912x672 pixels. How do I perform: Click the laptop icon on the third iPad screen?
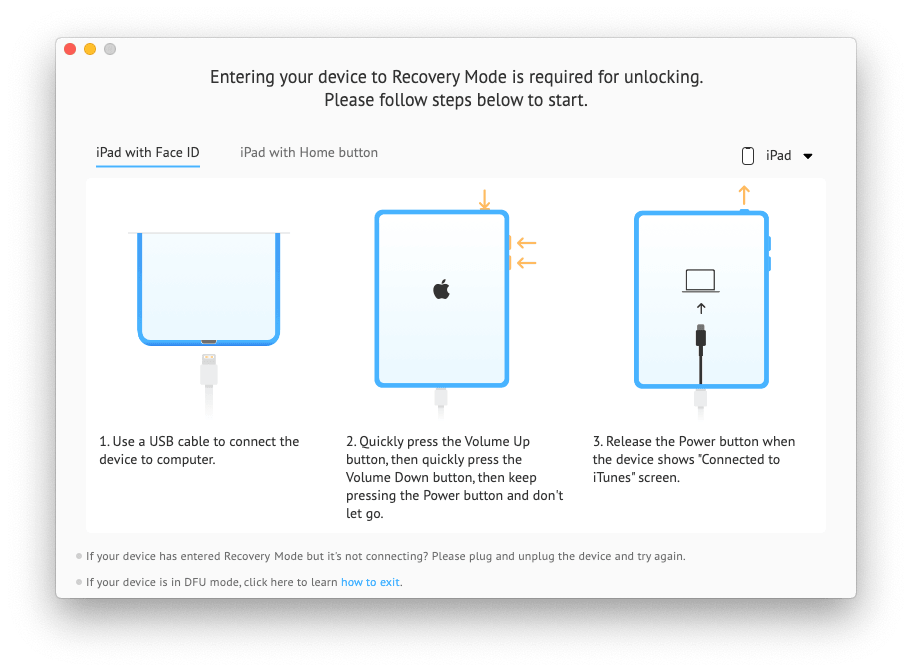(x=700, y=281)
